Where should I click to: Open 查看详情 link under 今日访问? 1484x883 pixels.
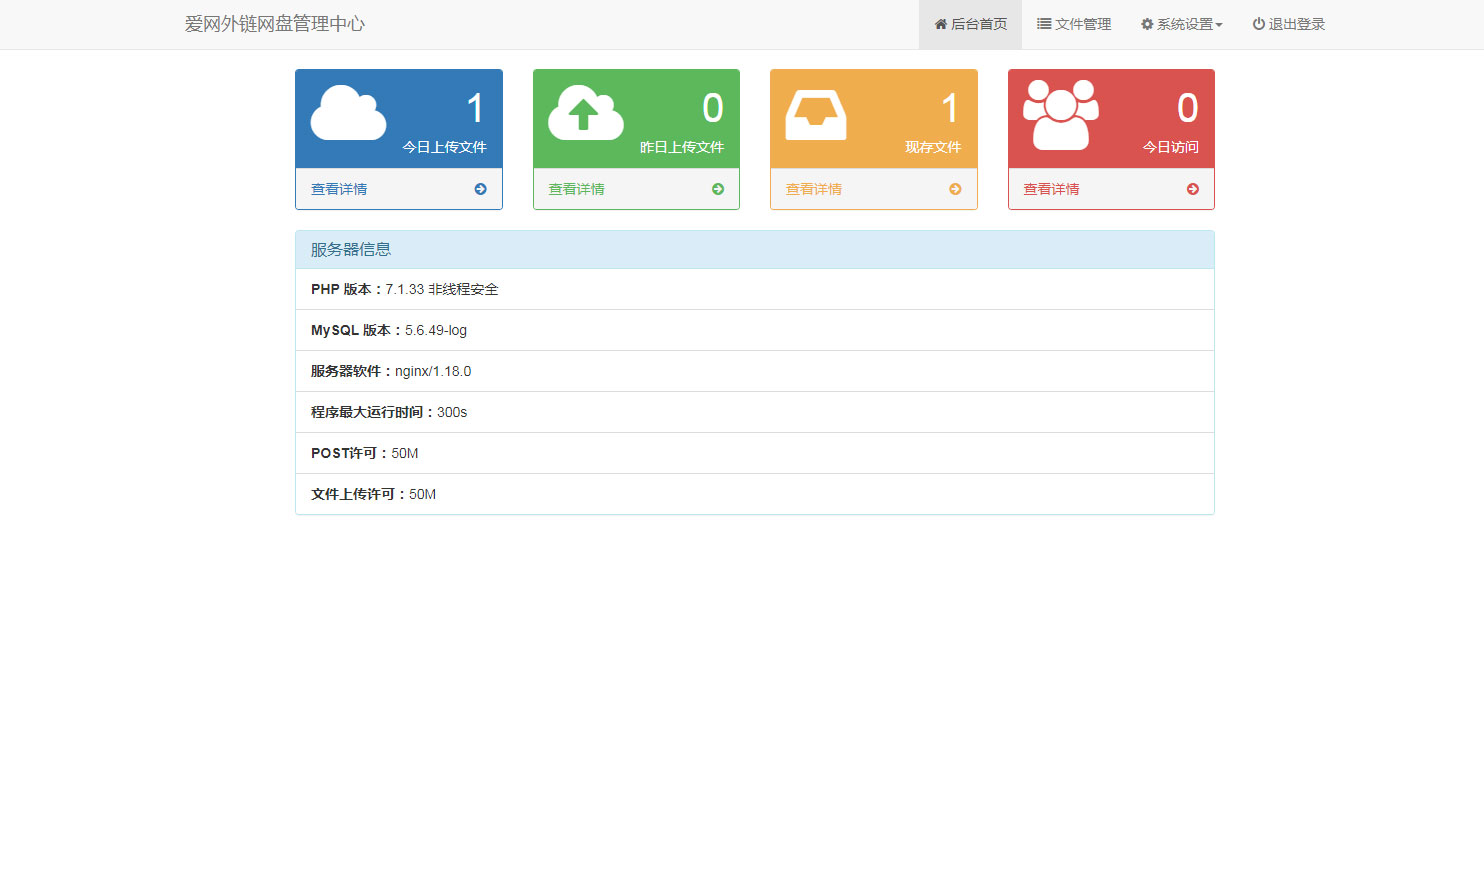click(1051, 189)
